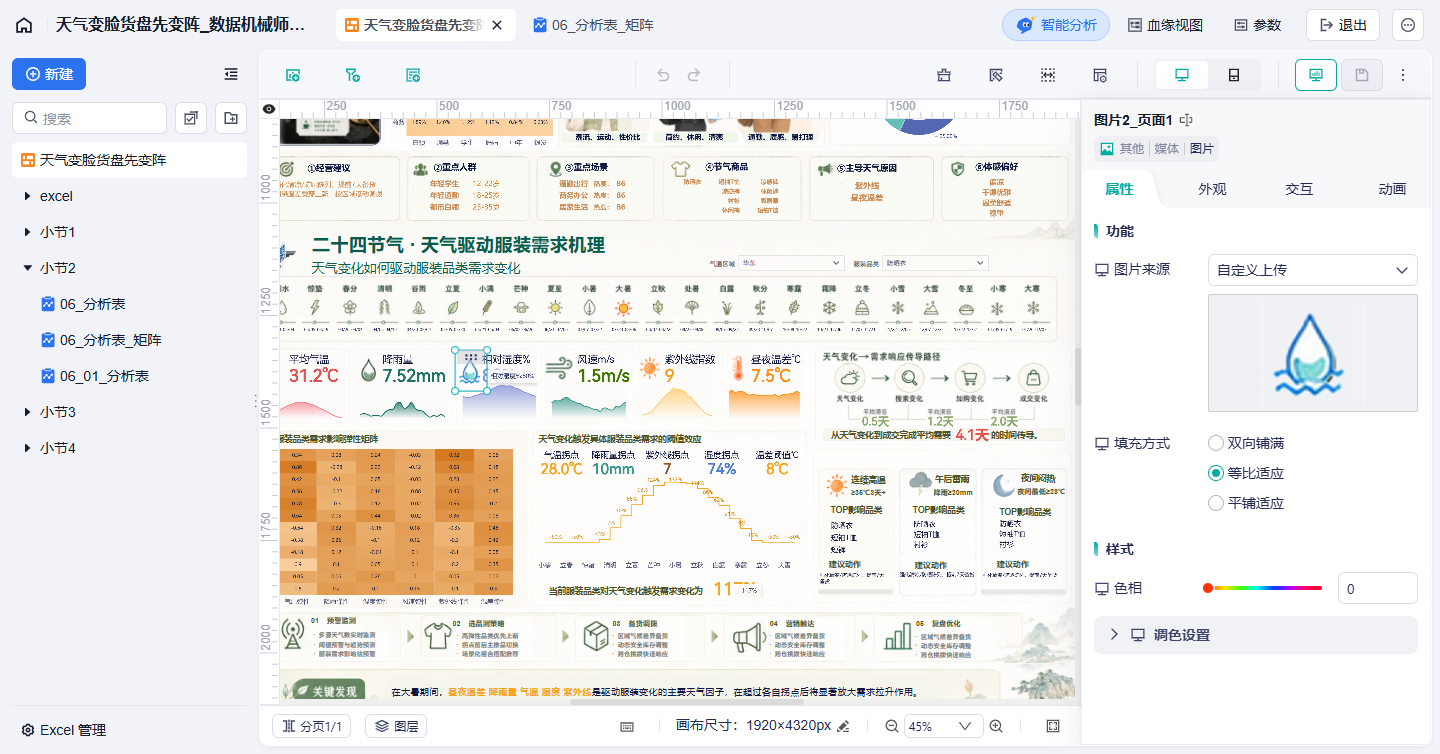Open Excel 管理
Screen dimensions: 1440x754
63,730
